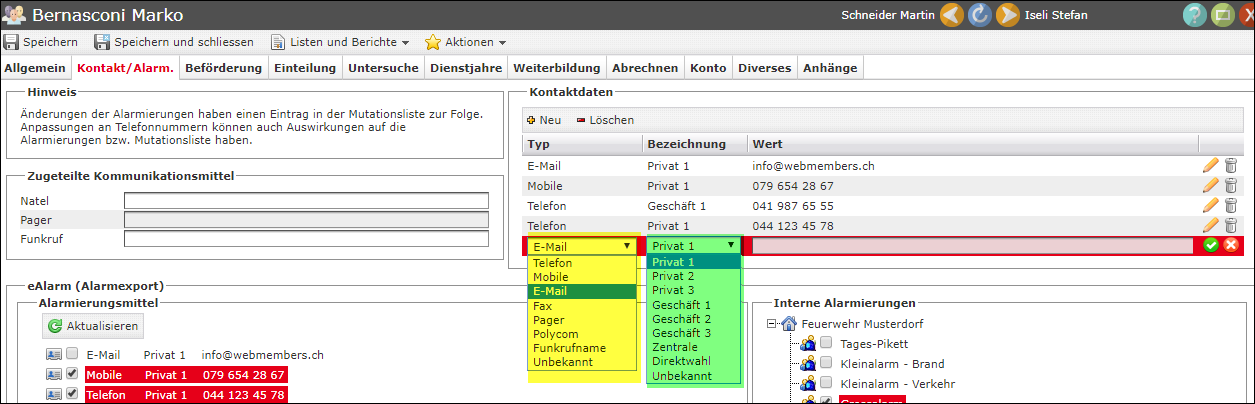Screen dimensions: 1255x404
Task: Click Löschen in Kontaktdaten toolbar
Action: 605,120
